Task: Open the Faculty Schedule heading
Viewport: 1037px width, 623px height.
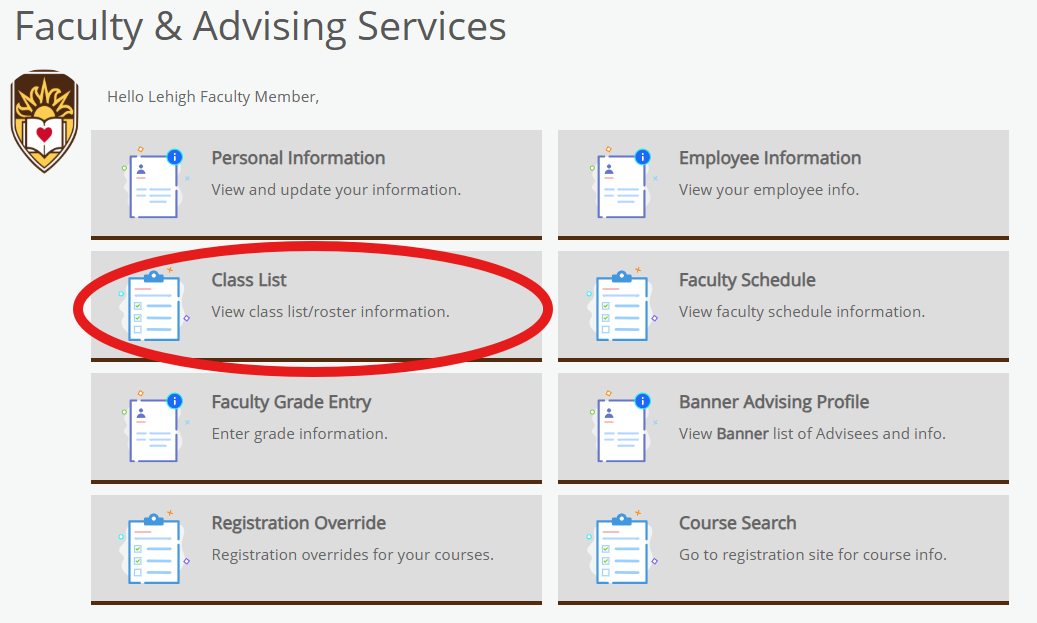Action: pyautogui.click(x=747, y=280)
